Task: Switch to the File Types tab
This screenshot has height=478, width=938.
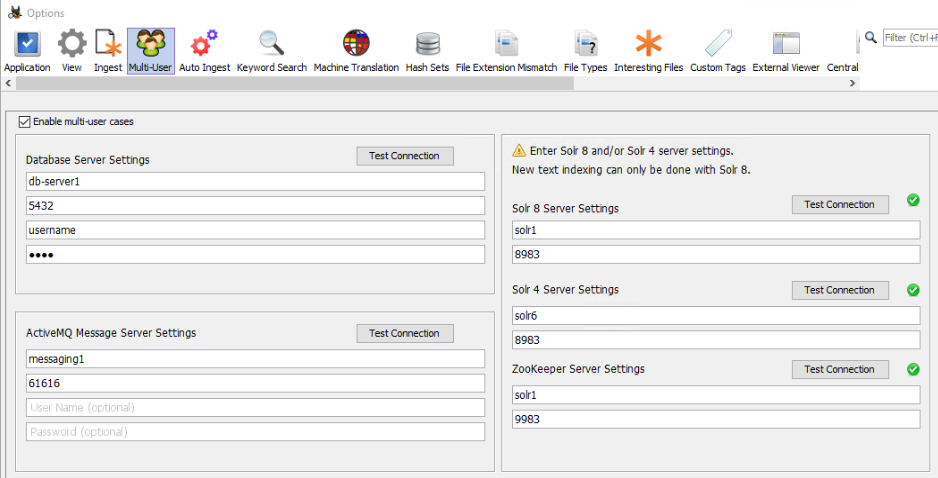Action: coord(585,51)
